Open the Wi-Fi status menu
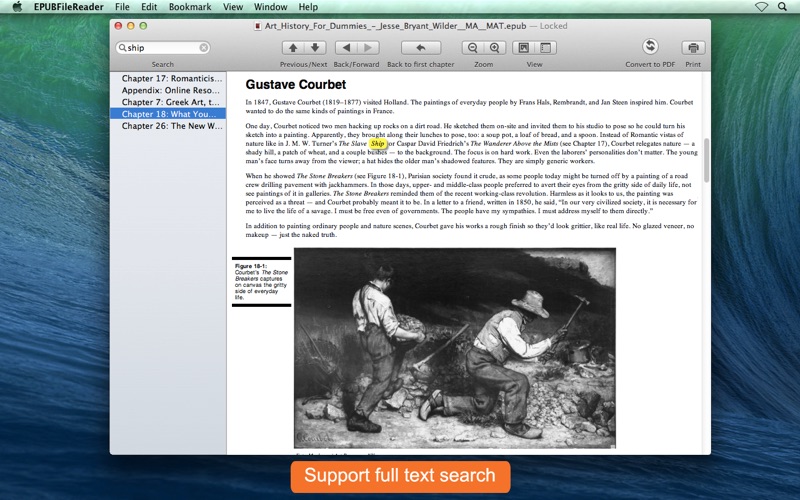The width and height of the screenshot is (800, 500). click(x=761, y=7)
